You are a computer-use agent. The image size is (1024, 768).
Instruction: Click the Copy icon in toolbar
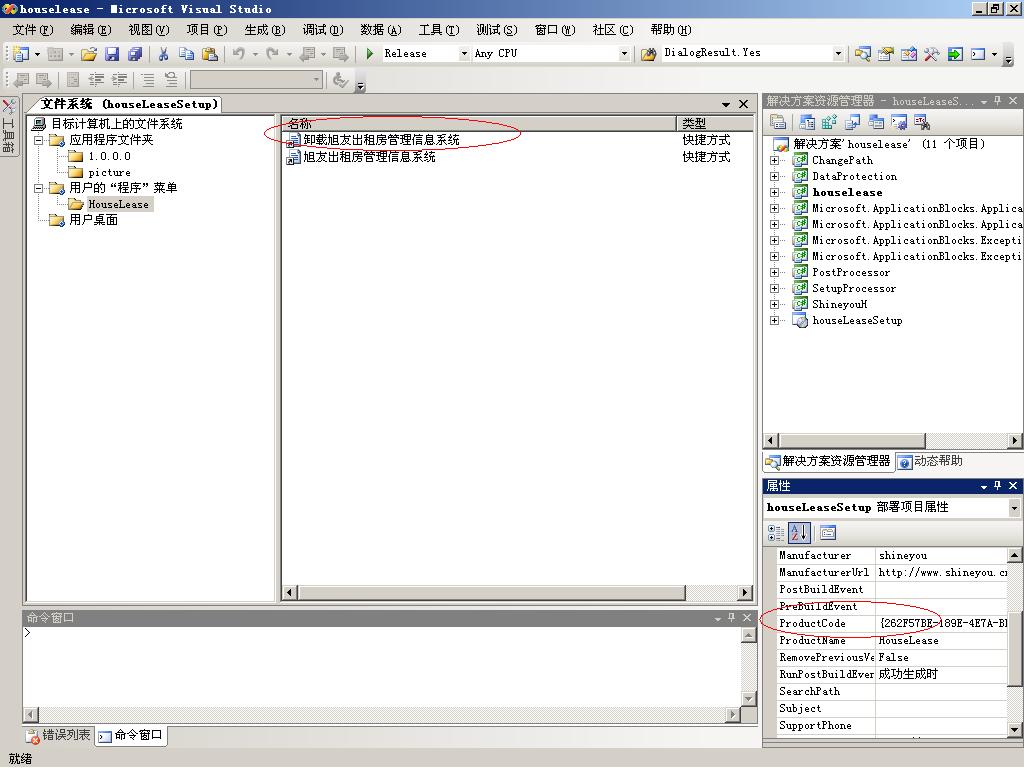[x=186, y=54]
